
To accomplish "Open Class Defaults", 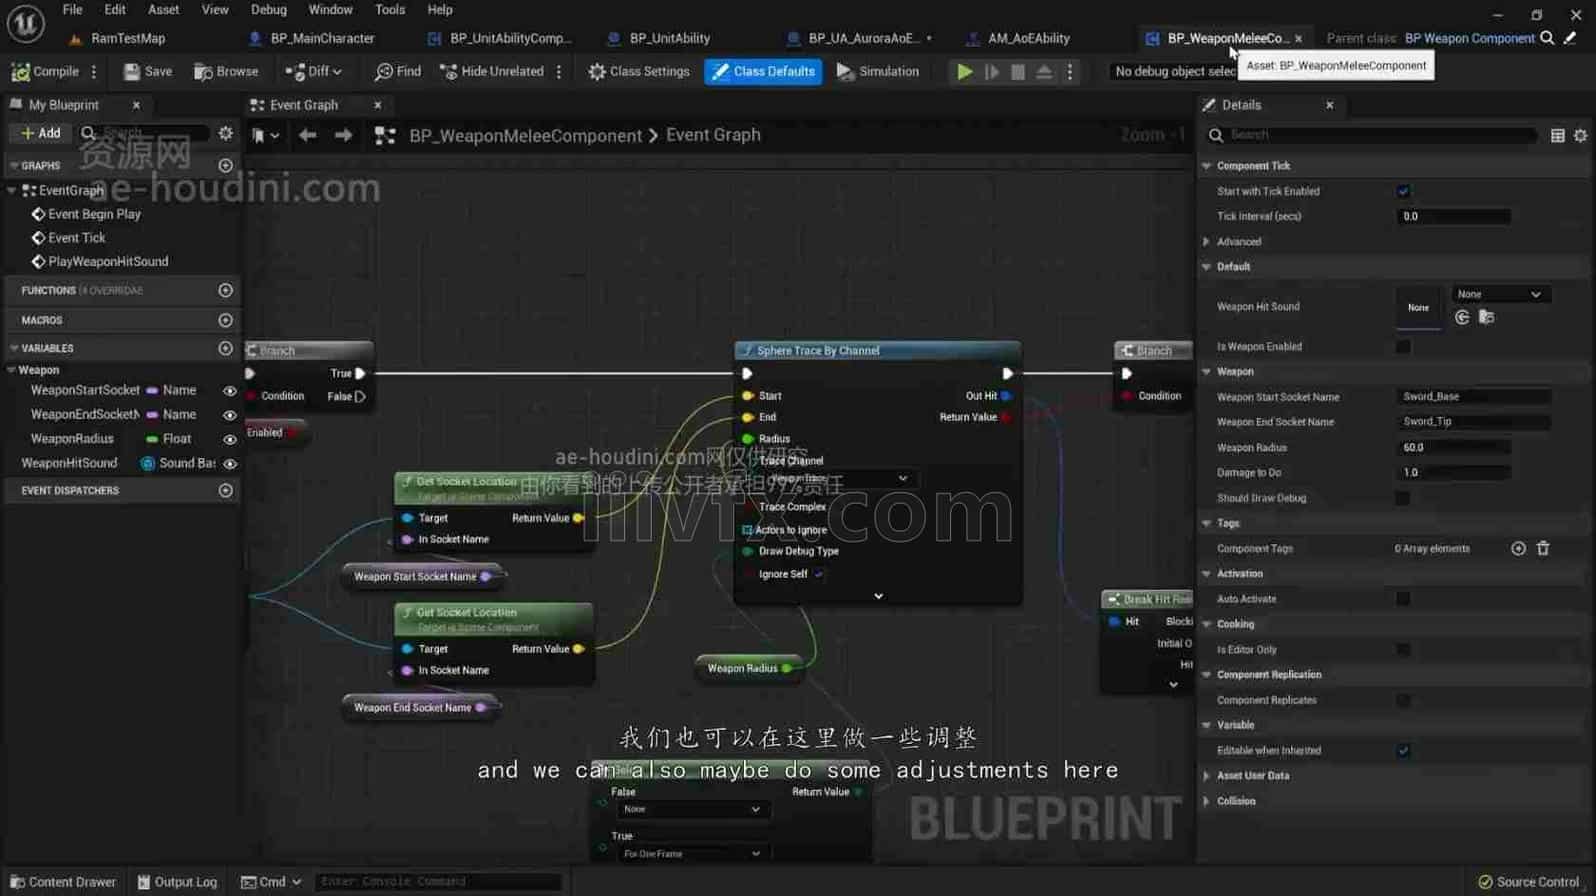I will click(x=763, y=71).
